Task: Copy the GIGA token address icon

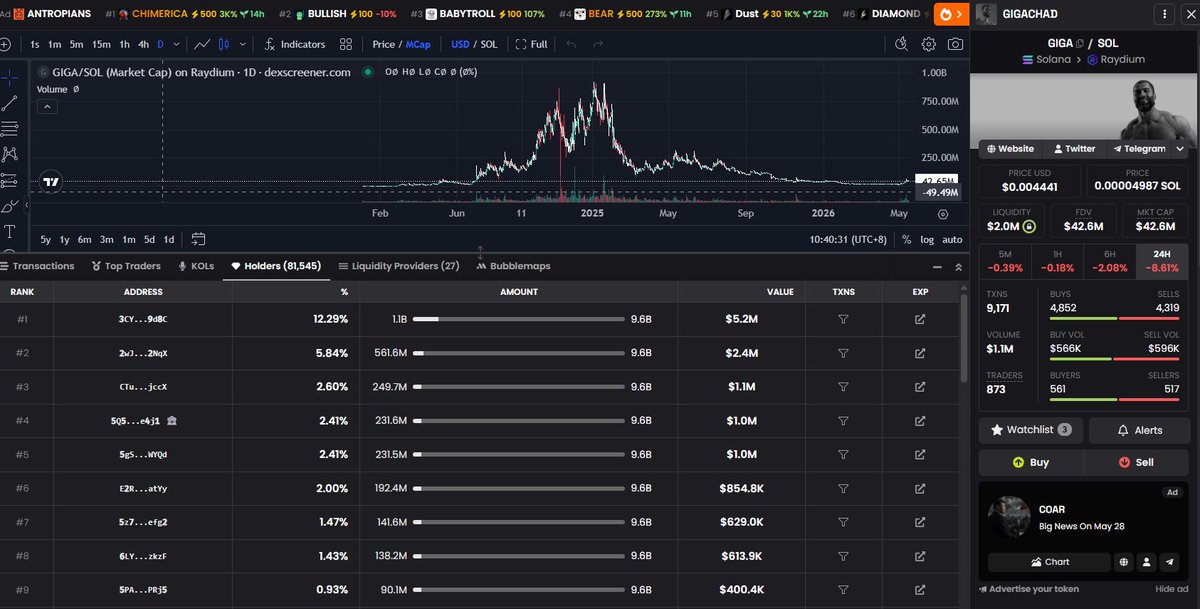Action: coord(1079,43)
